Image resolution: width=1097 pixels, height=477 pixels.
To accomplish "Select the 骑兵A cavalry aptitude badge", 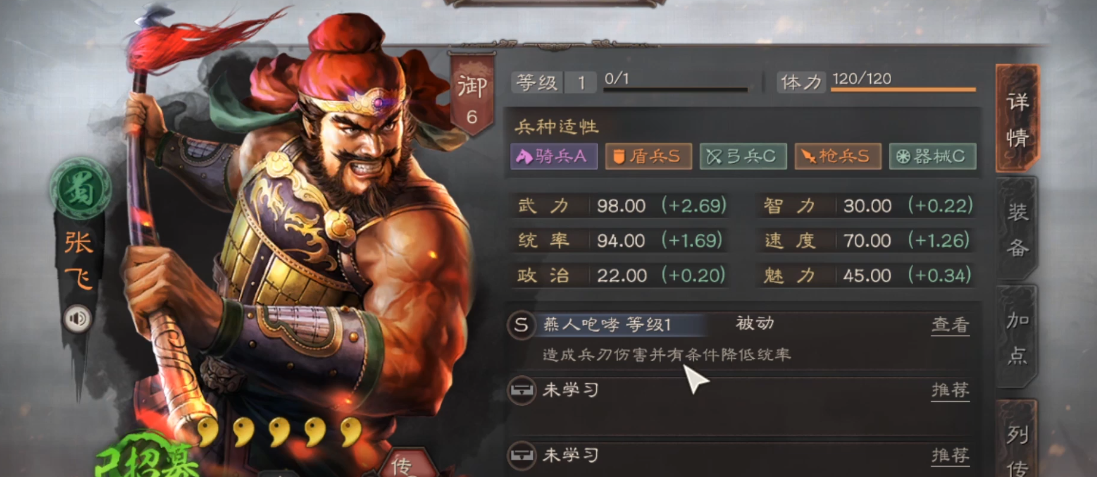I will [x=554, y=156].
